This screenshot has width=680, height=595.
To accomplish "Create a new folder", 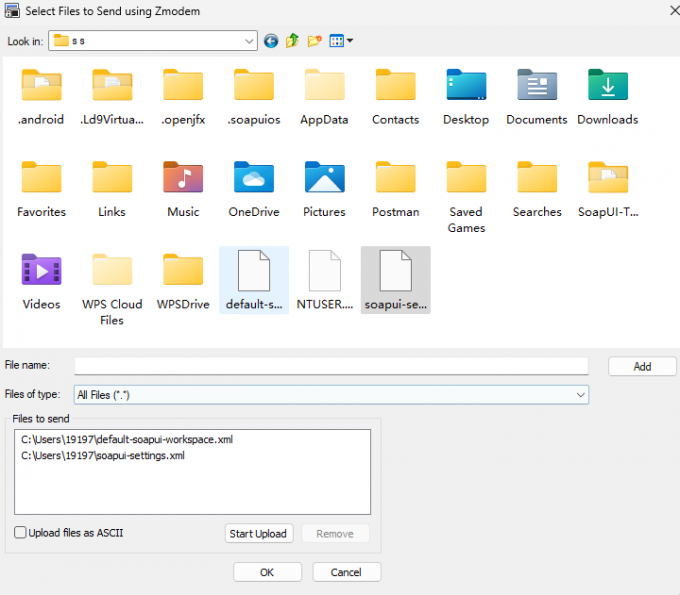I will click(314, 41).
